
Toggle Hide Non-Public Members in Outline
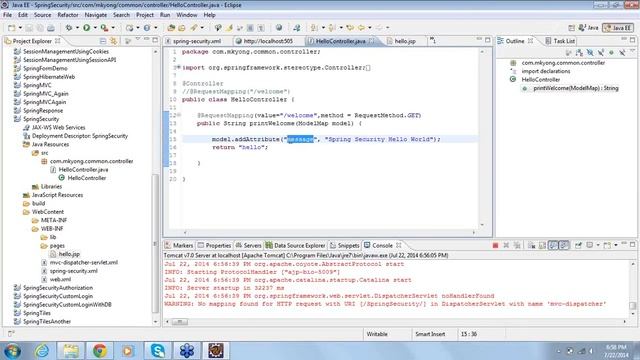click(611, 53)
